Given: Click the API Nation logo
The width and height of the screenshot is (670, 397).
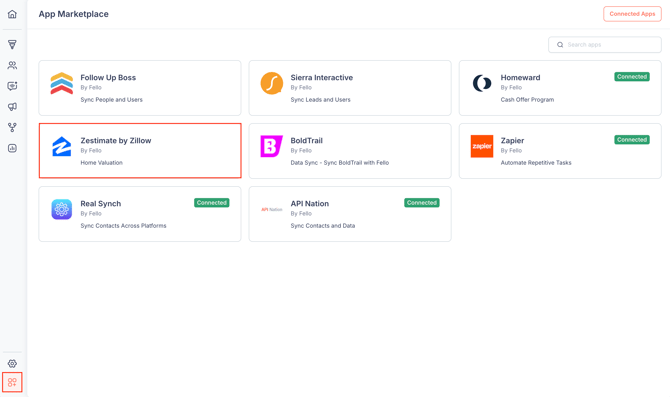Looking at the screenshot, I should point(272,209).
